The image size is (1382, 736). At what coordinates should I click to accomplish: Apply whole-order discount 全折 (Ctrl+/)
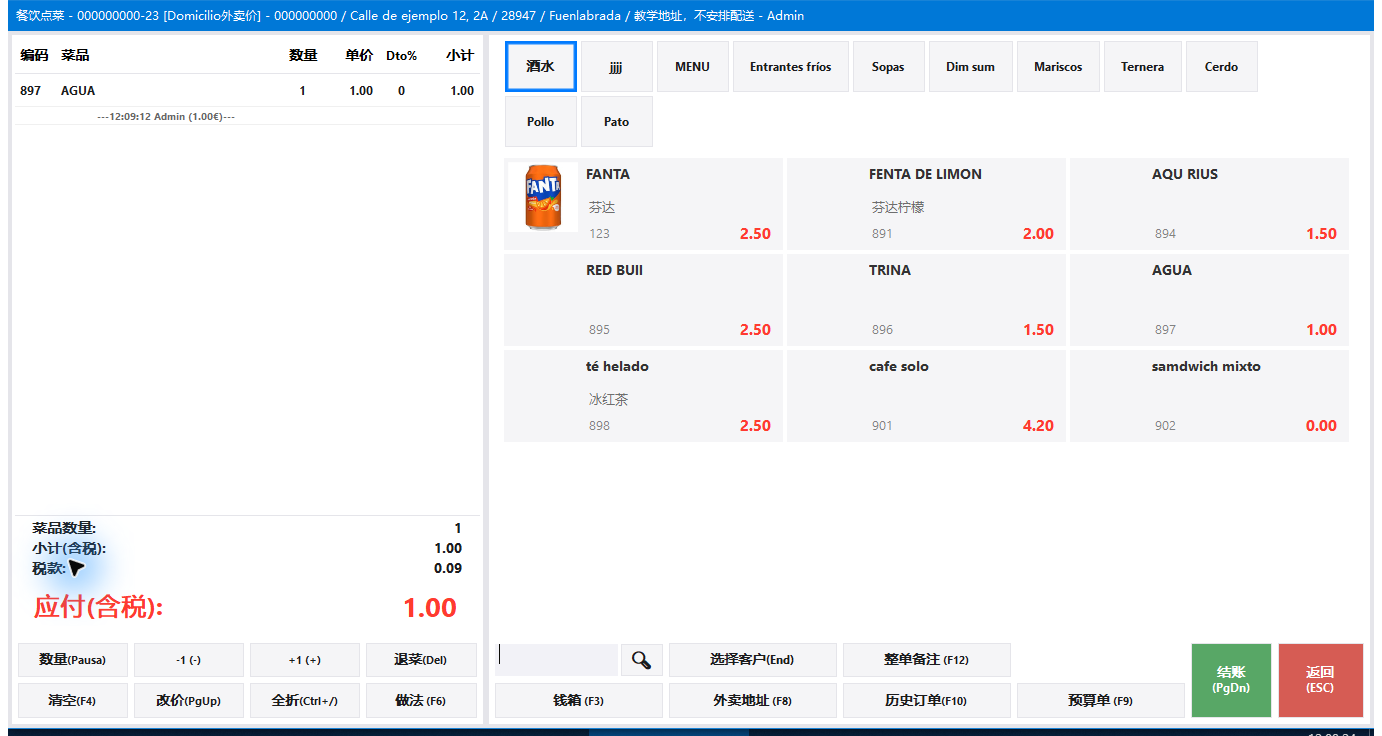tap(305, 701)
